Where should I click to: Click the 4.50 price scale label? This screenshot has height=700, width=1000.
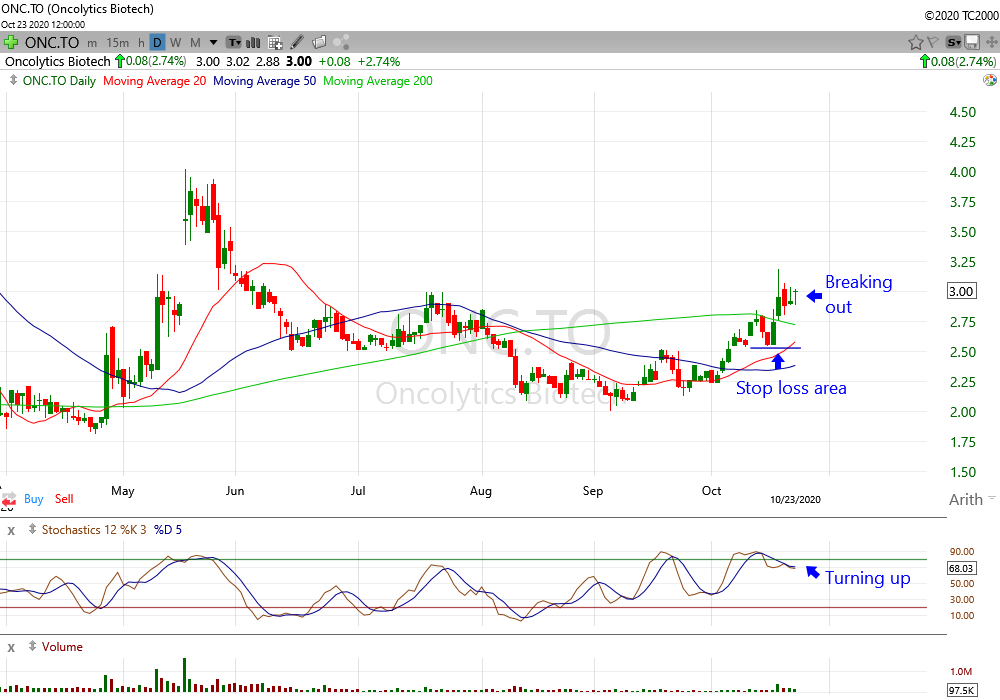click(x=962, y=112)
